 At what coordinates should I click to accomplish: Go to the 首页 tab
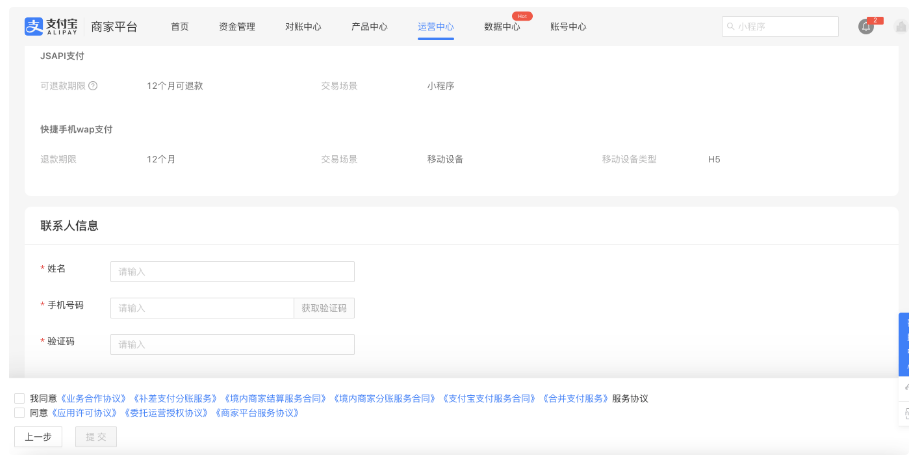click(x=180, y=26)
